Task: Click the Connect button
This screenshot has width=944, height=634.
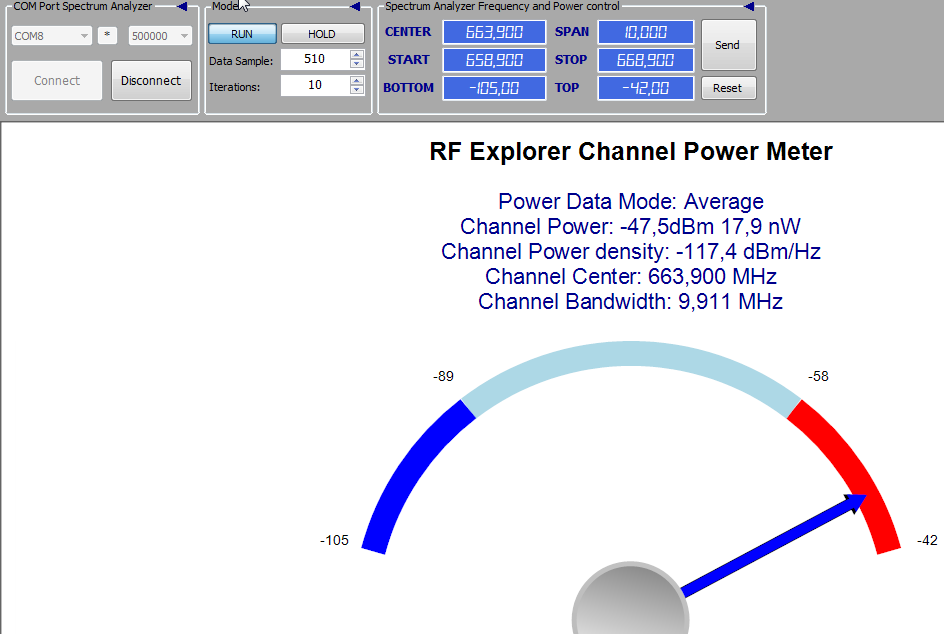Action: coord(57,81)
